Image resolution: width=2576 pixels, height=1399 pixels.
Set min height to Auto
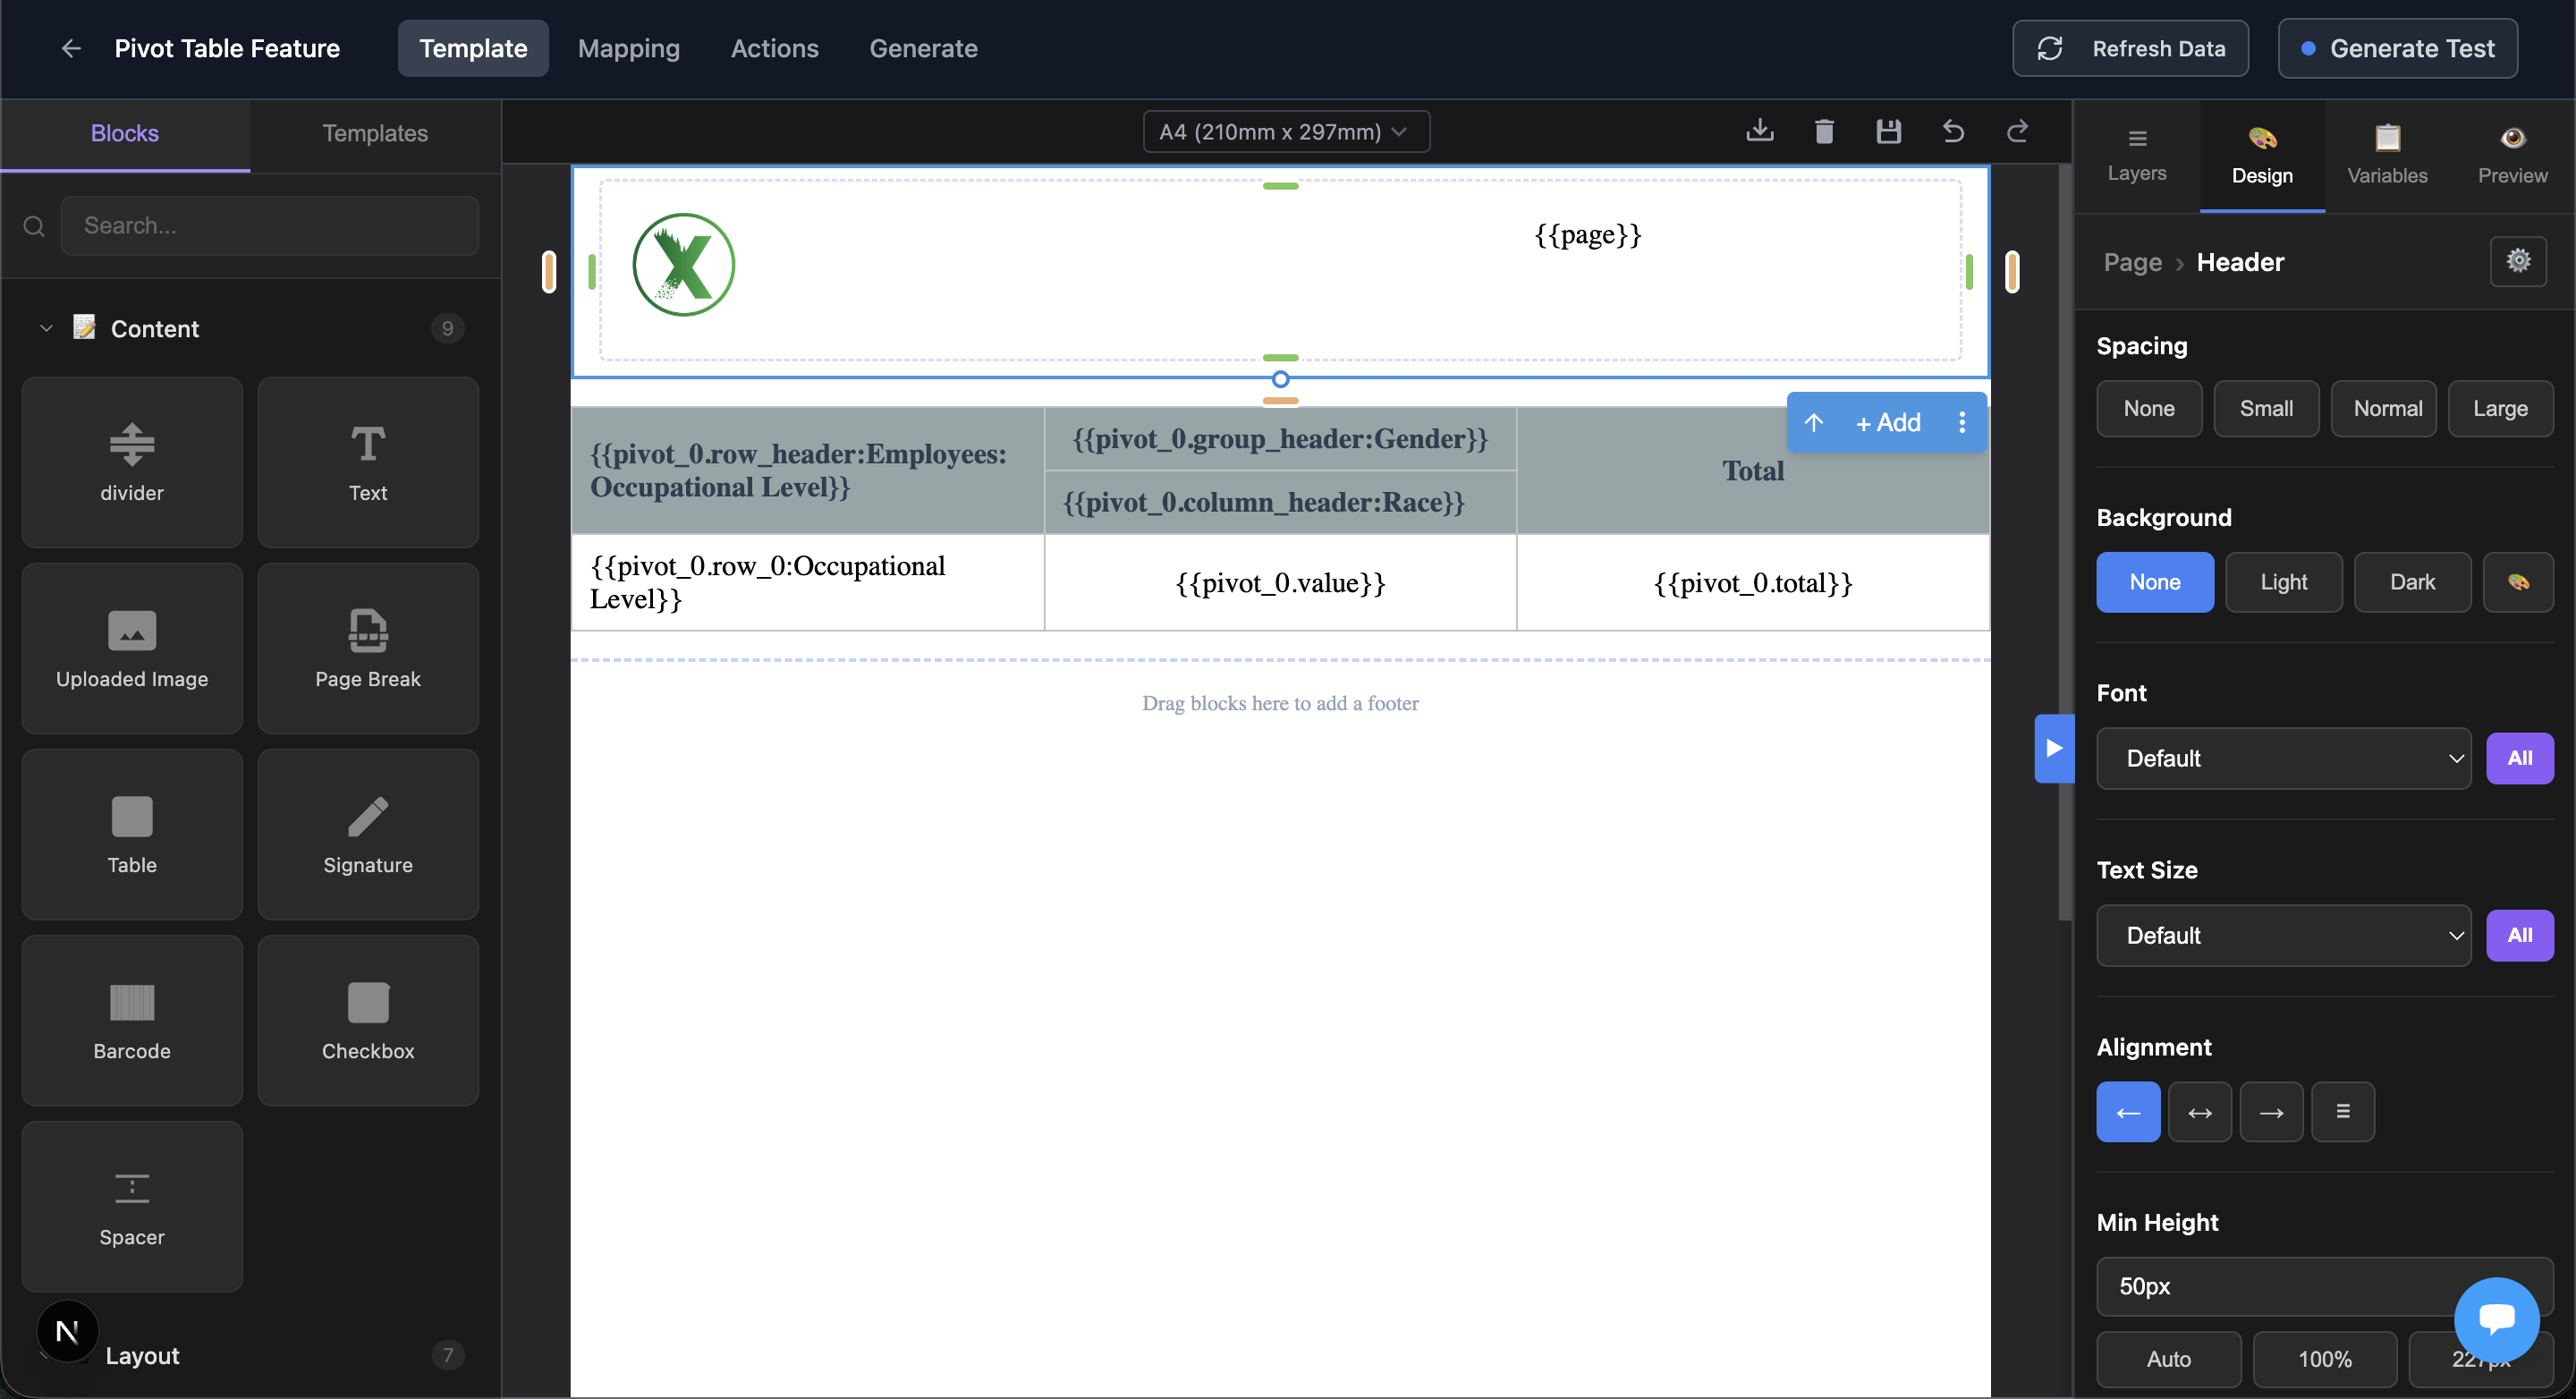(x=2169, y=1358)
